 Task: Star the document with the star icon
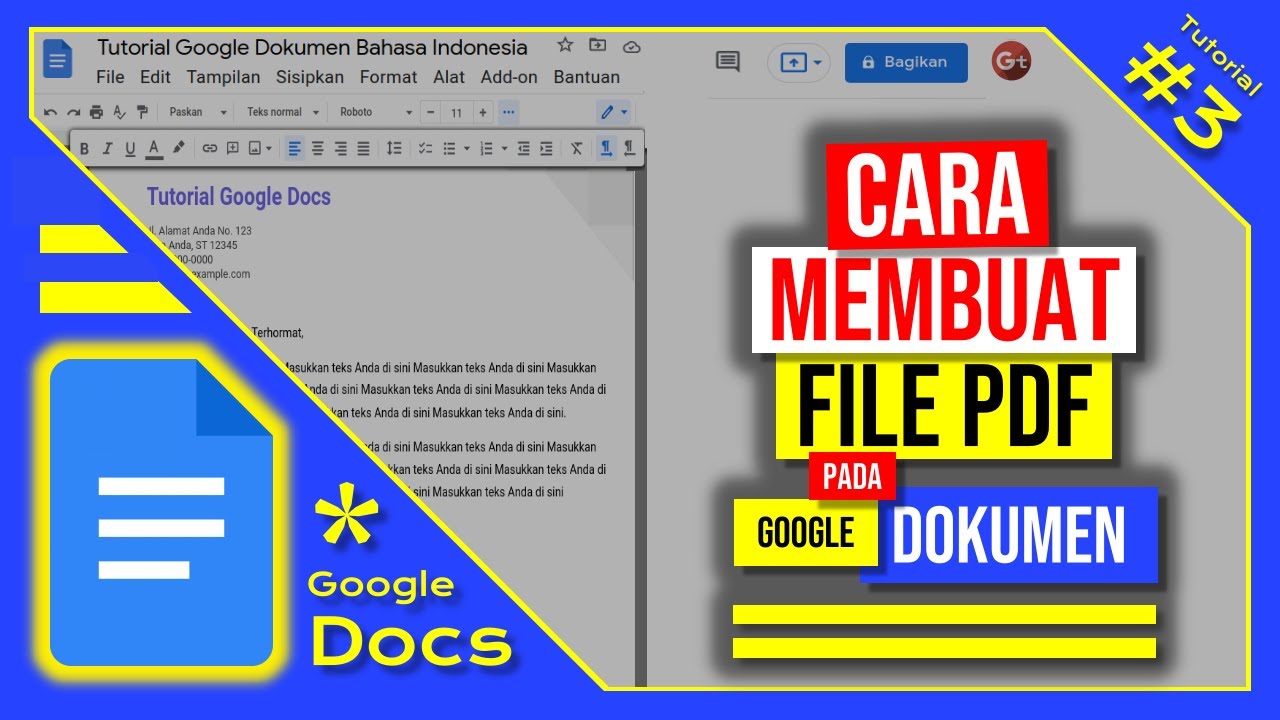tap(565, 45)
